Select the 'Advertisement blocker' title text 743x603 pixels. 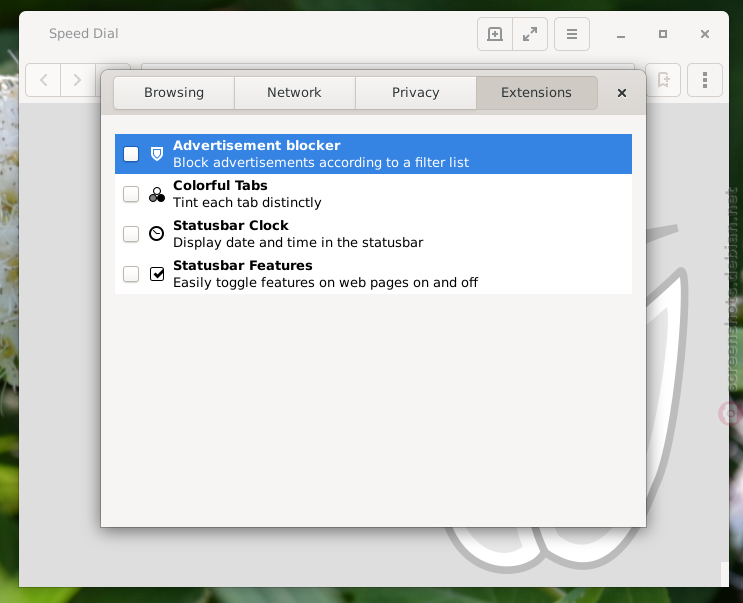(257, 145)
